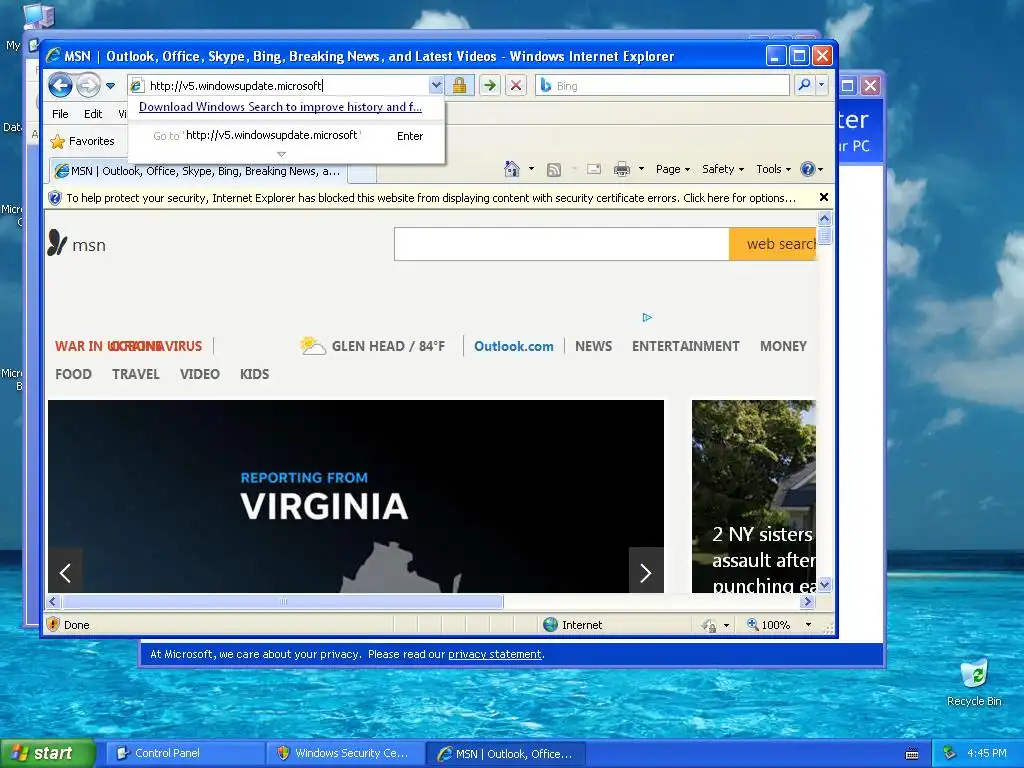Image resolution: width=1024 pixels, height=768 pixels.
Task: Go back with the IE Back arrow
Action: click(x=60, y=85)
